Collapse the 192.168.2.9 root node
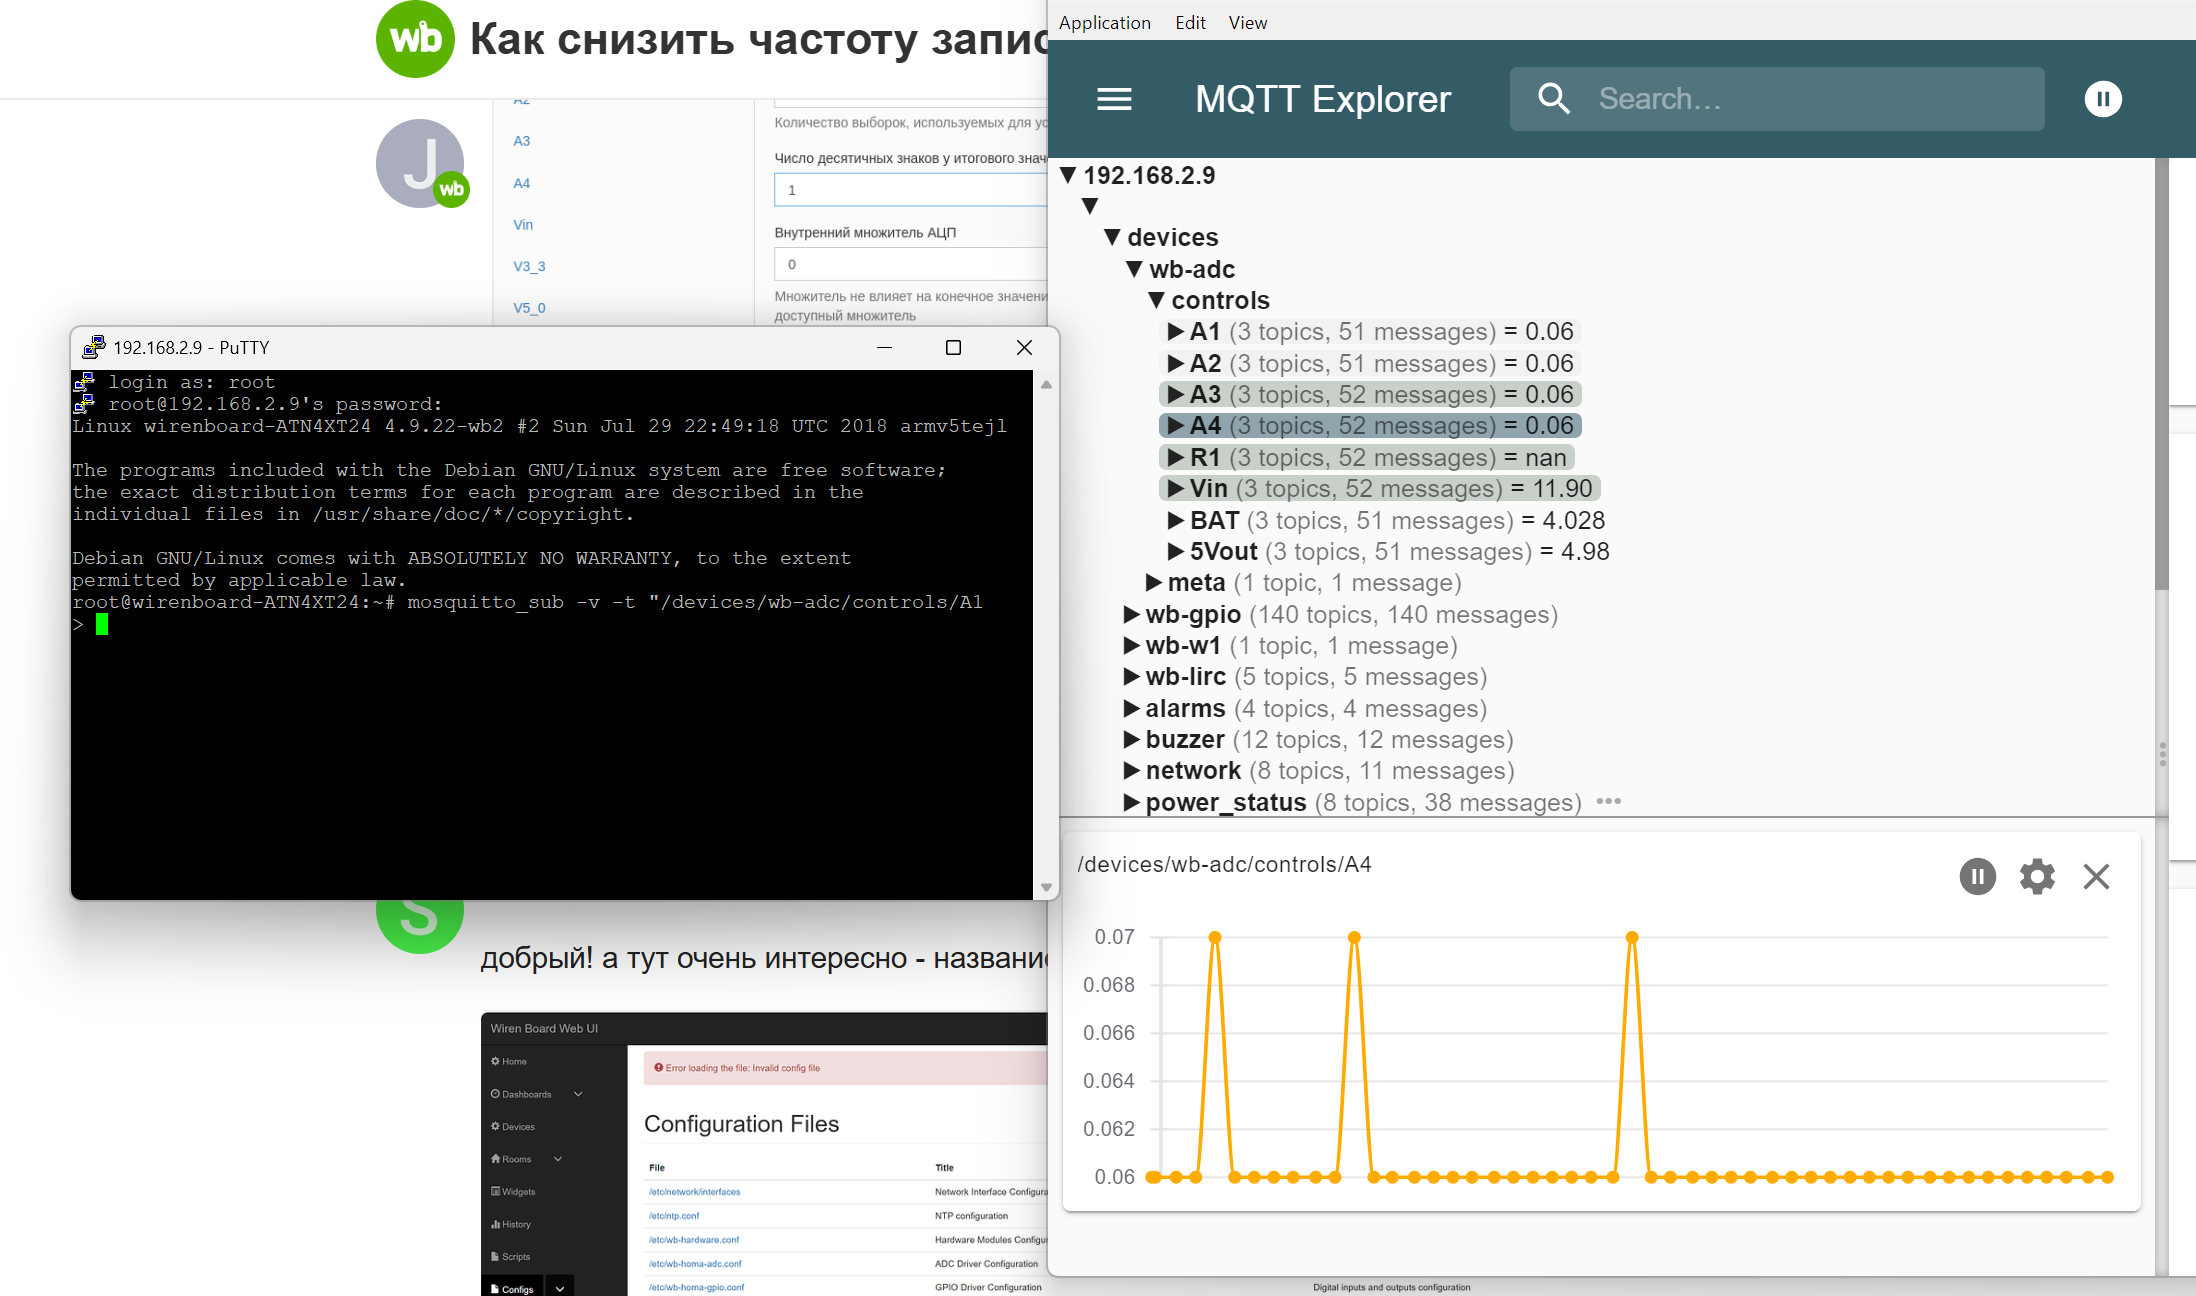Viewport: 2196px width, 1296px height. tap(1068, 176)
